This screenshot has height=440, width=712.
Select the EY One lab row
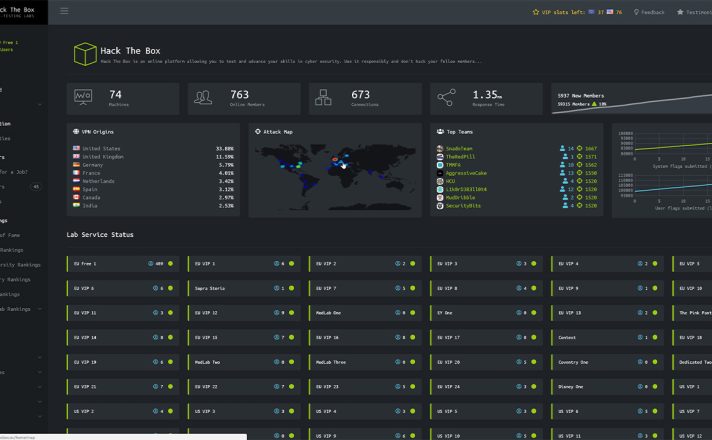(x=486, y=313)
